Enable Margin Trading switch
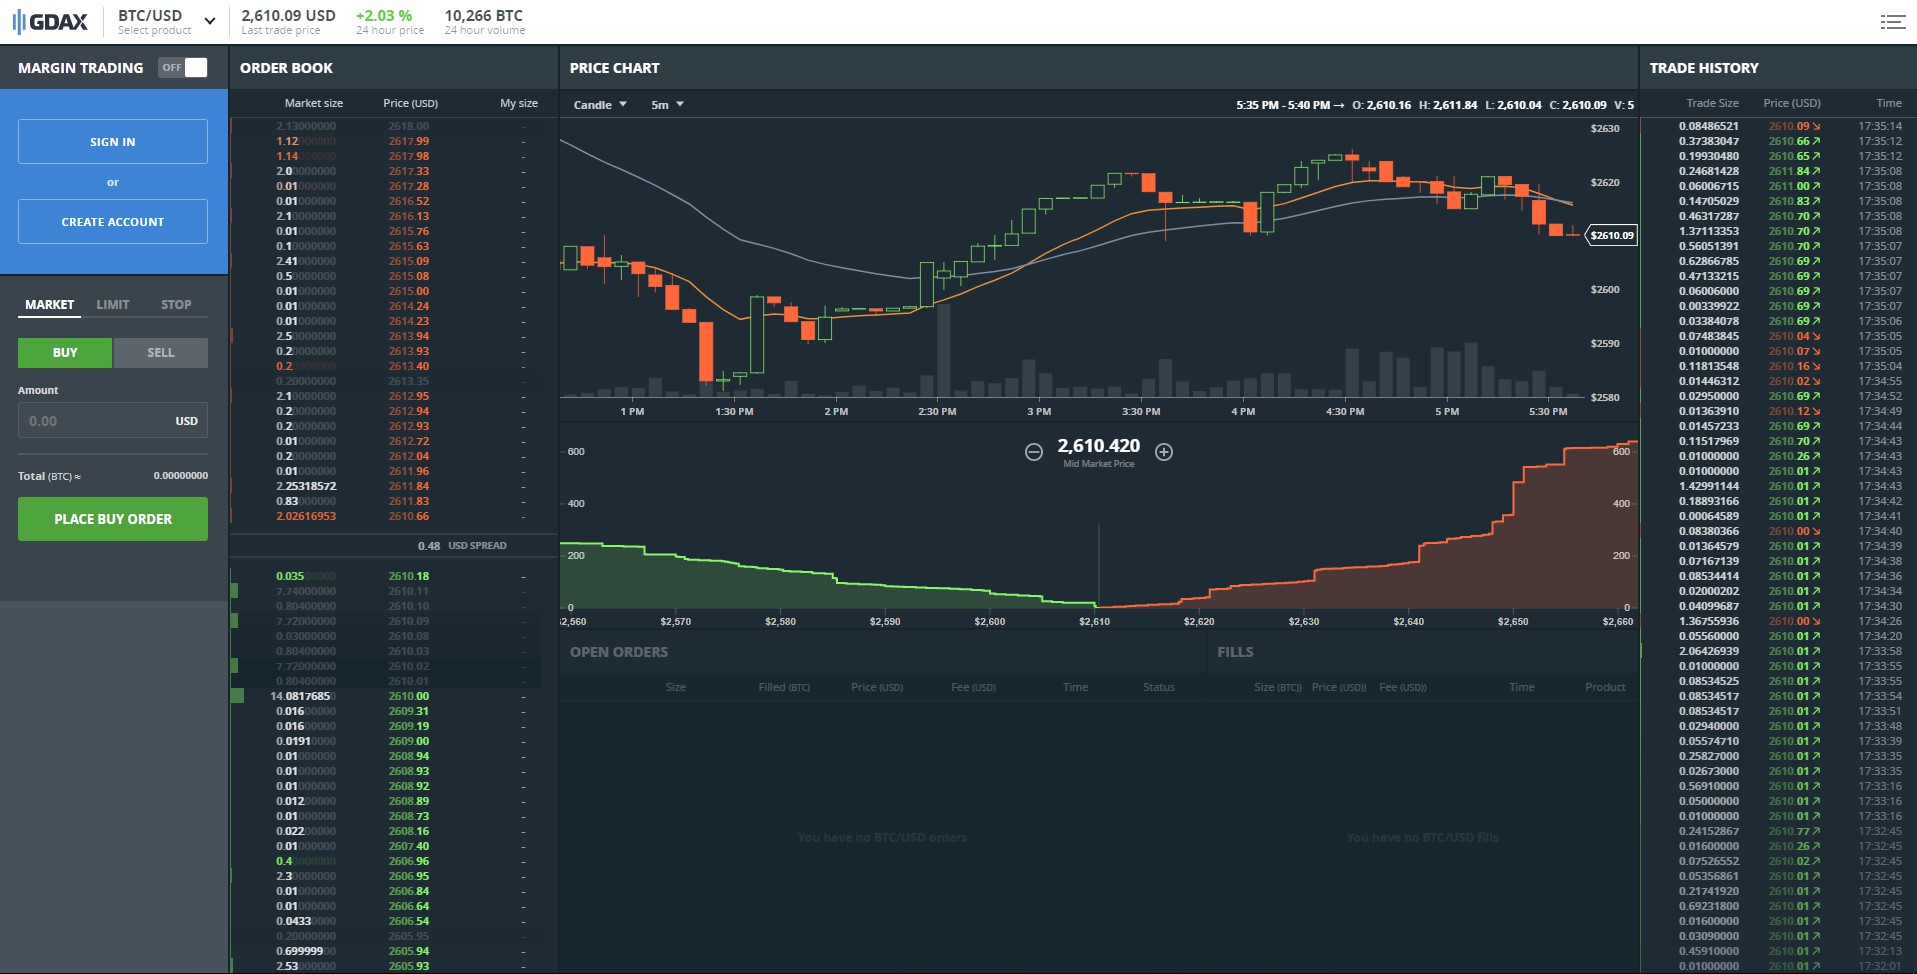 pyautogui.click(x=185, y=67)
